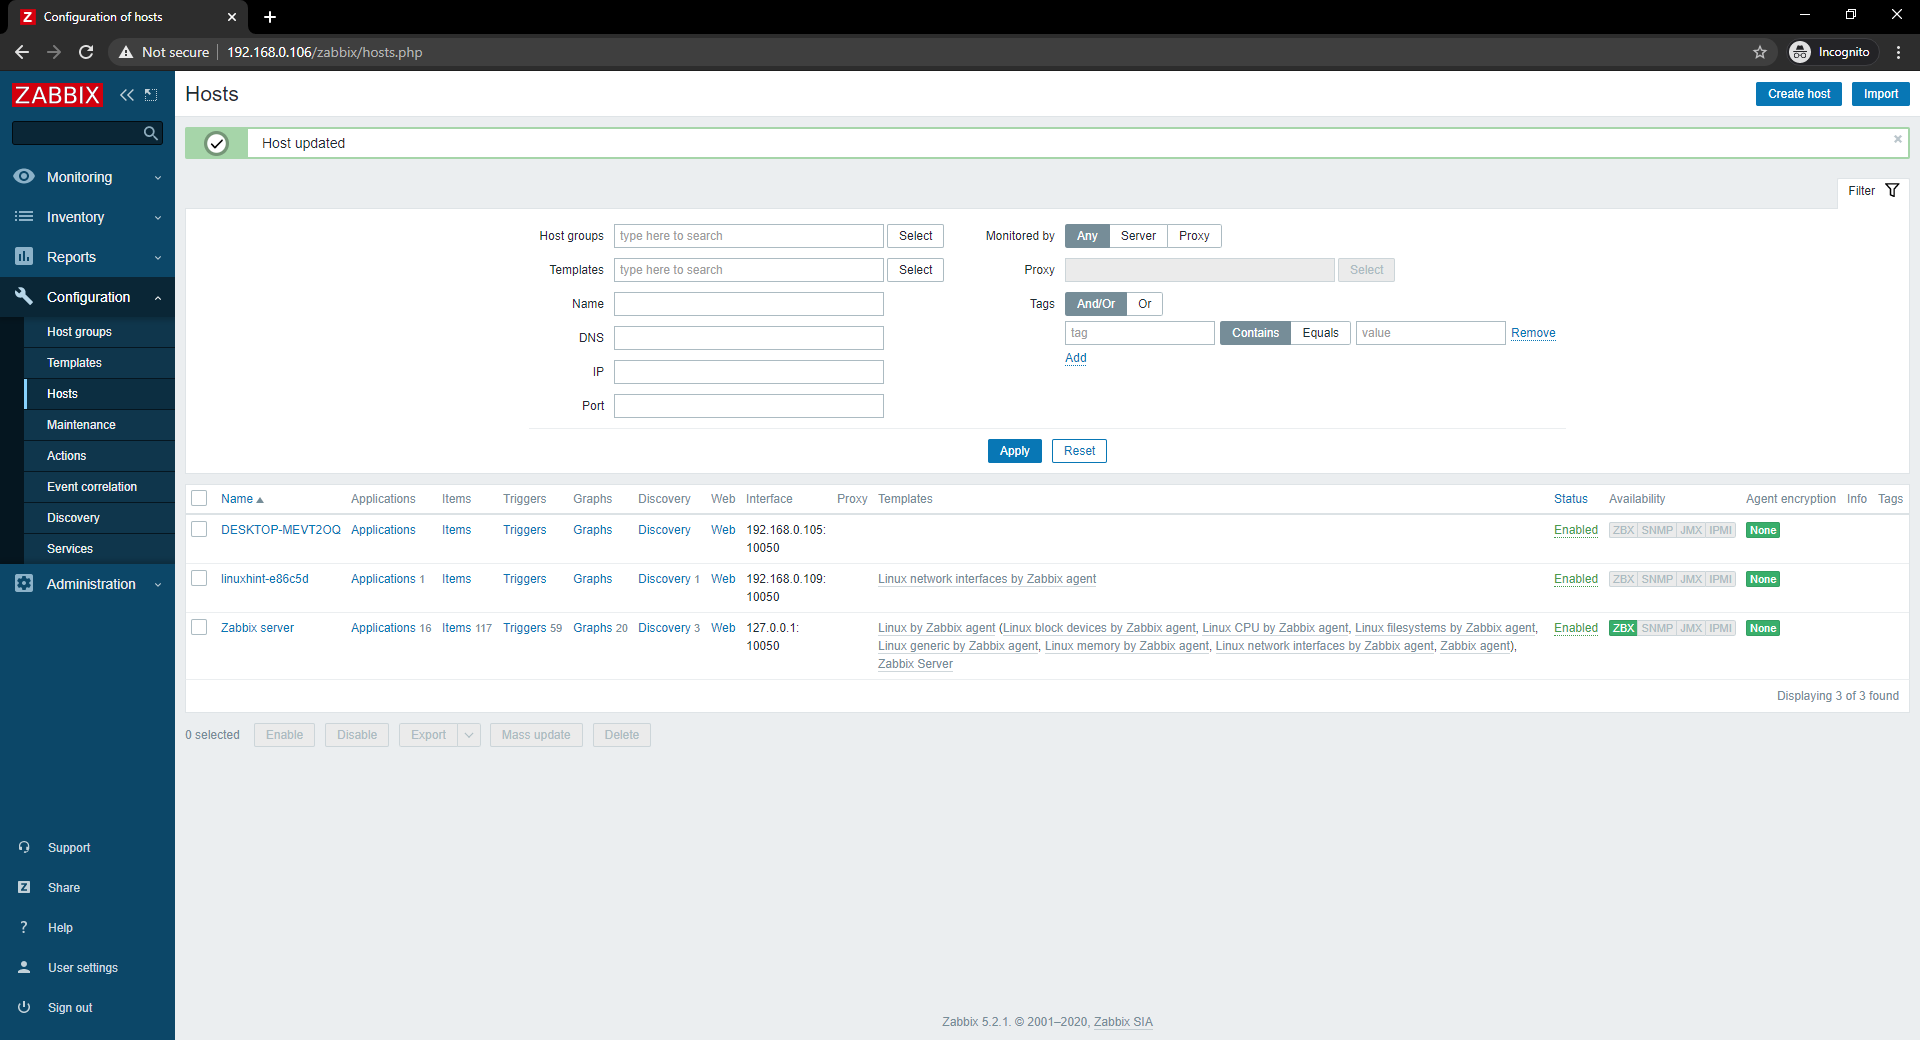
Task: Bookmark this page with star icon
Action: click(1760, 52)
